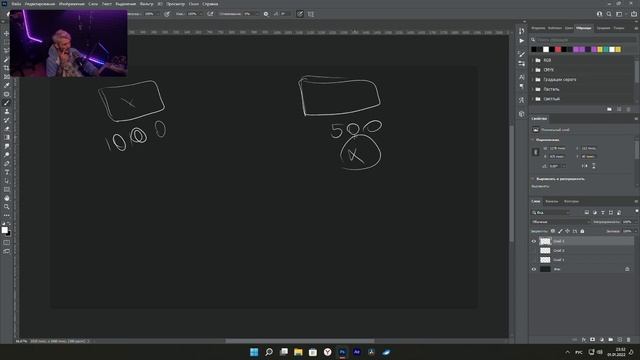Viewport: 640px width, 360px height.
Task: Create new swatch group folder
Action: click(609, 109)
